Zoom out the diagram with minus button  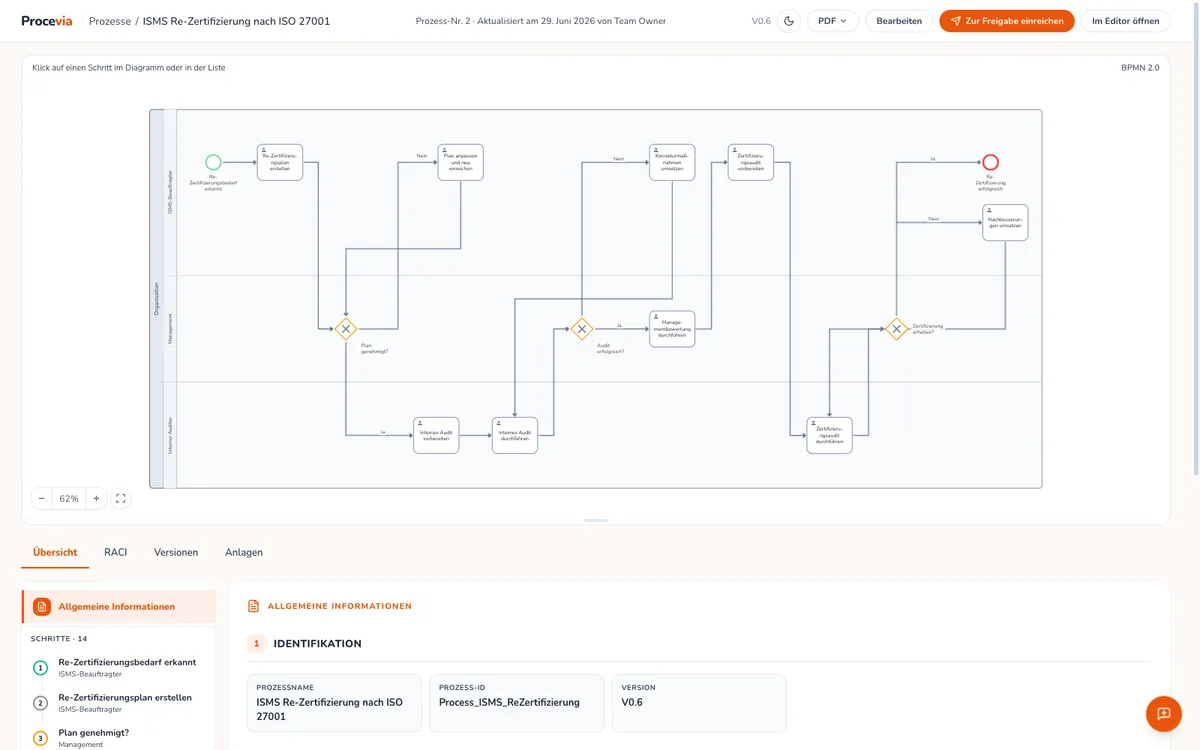pyautogui.click(x=42, y=498)
